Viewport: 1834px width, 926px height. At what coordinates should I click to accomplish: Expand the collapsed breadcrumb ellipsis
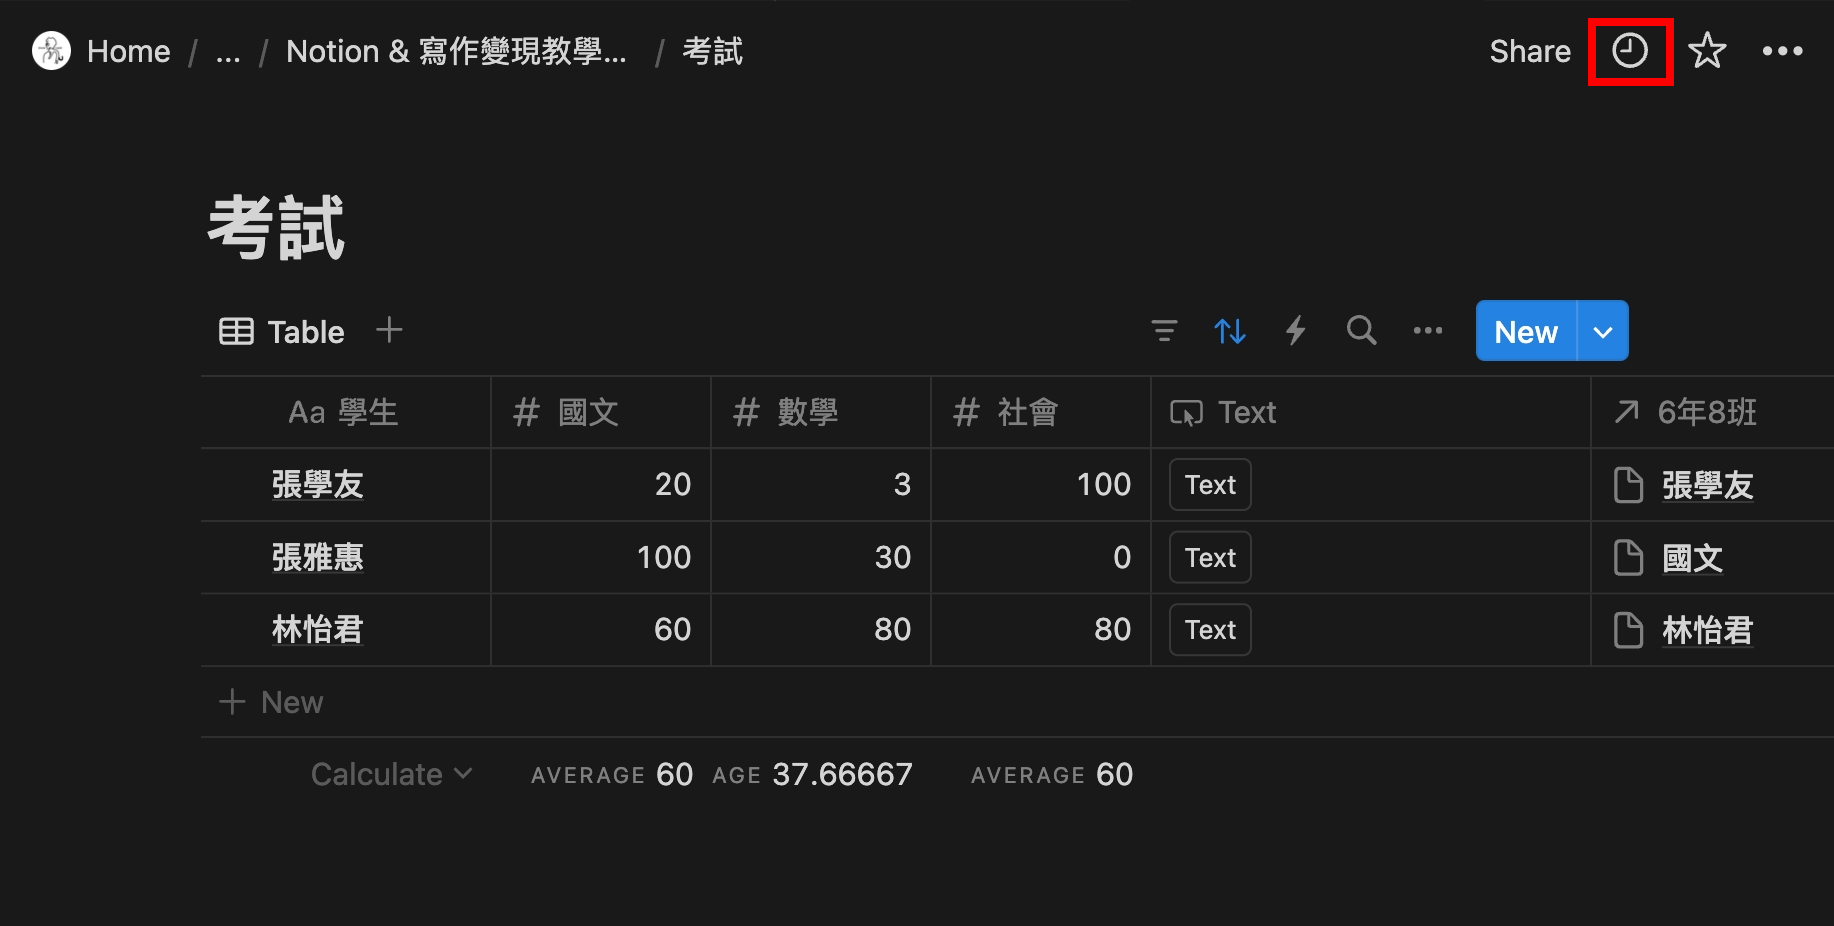click(228, 52)
